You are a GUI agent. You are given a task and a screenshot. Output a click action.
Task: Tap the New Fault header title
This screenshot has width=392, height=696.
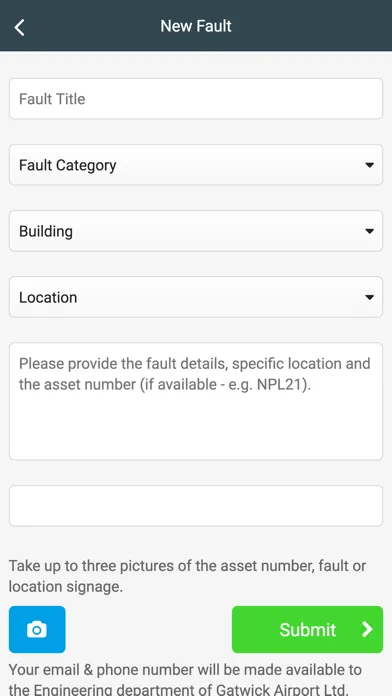(x=196, y=26)
